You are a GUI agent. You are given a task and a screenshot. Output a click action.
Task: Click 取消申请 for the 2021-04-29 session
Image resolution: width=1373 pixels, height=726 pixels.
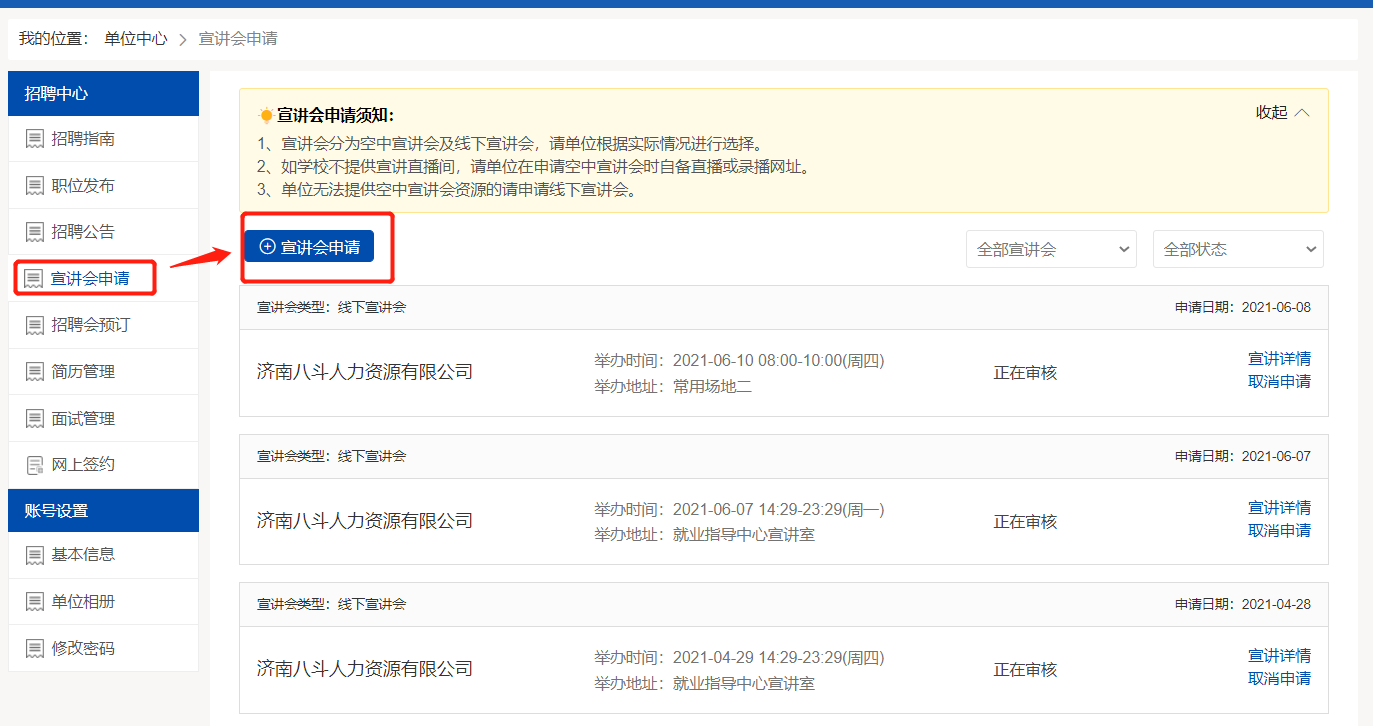pos(1279,678)
